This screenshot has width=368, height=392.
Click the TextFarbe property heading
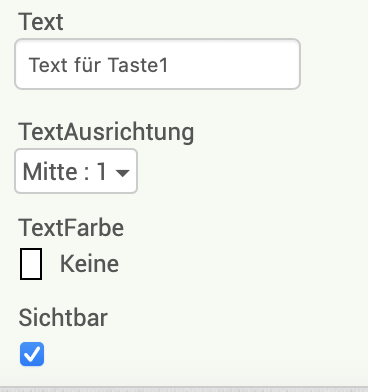pyautogui.click(x=71, y=228)
